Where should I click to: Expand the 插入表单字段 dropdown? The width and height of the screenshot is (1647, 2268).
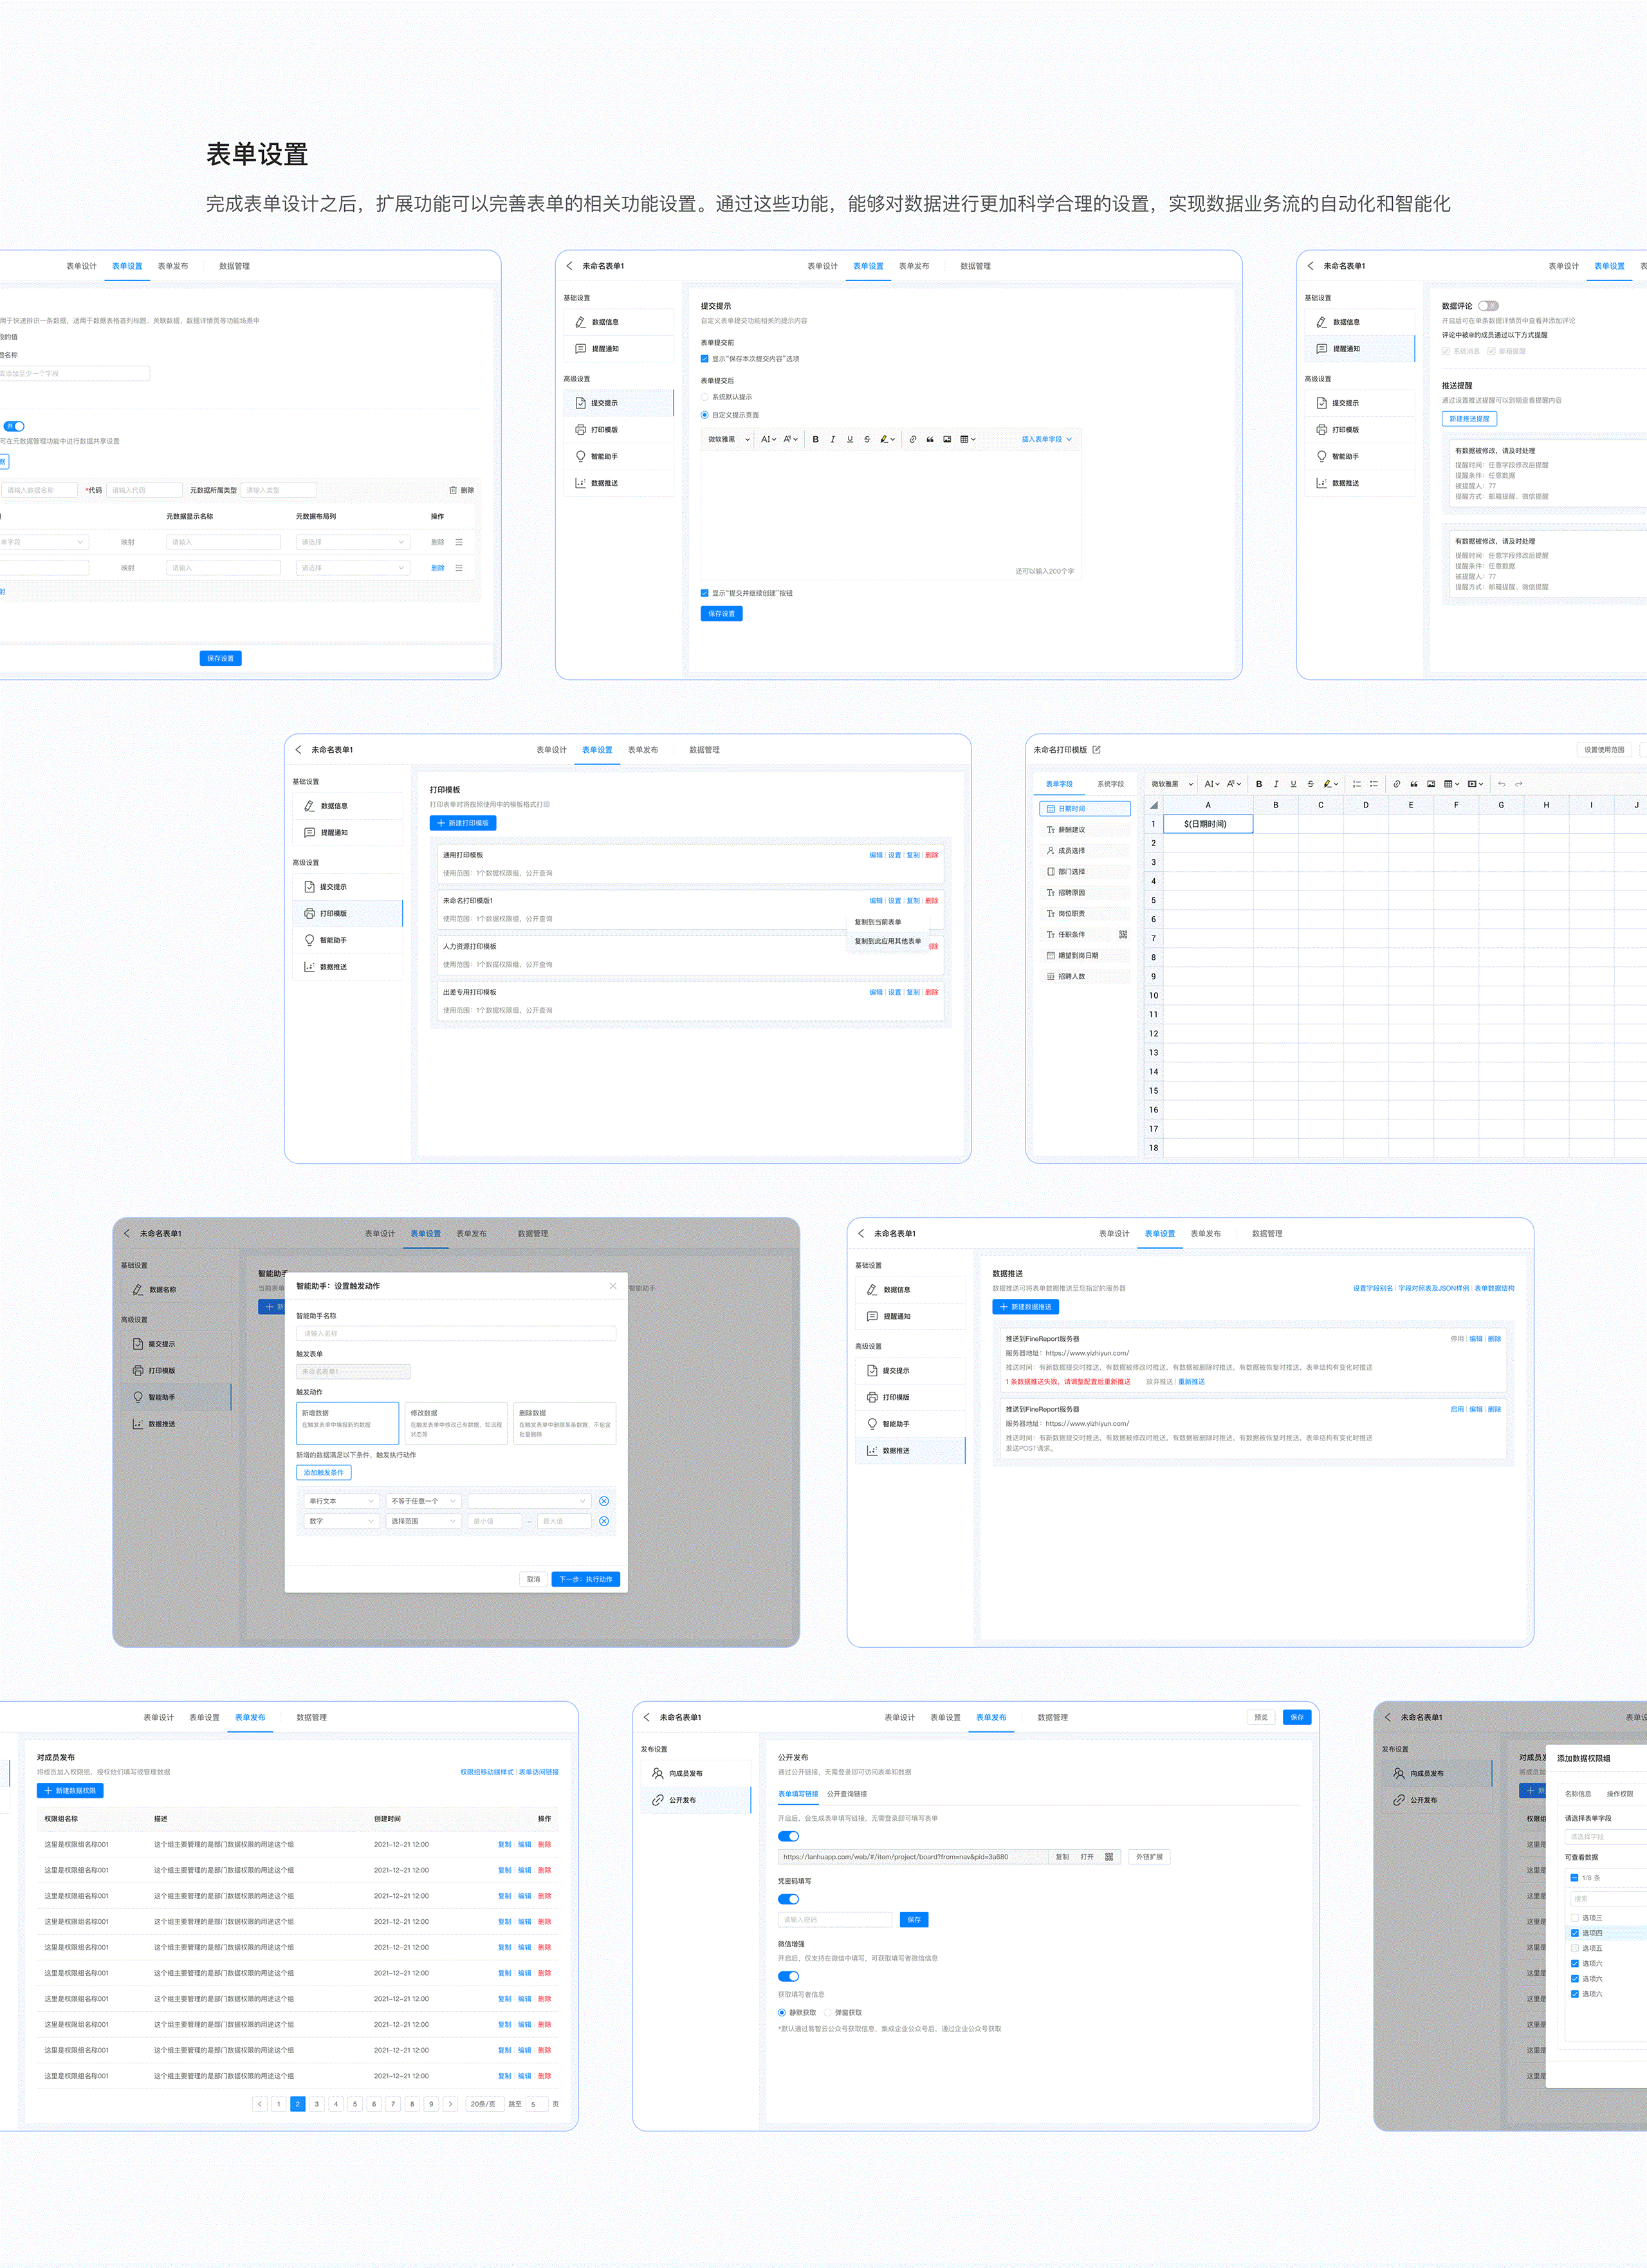[x=1046, y=439]
